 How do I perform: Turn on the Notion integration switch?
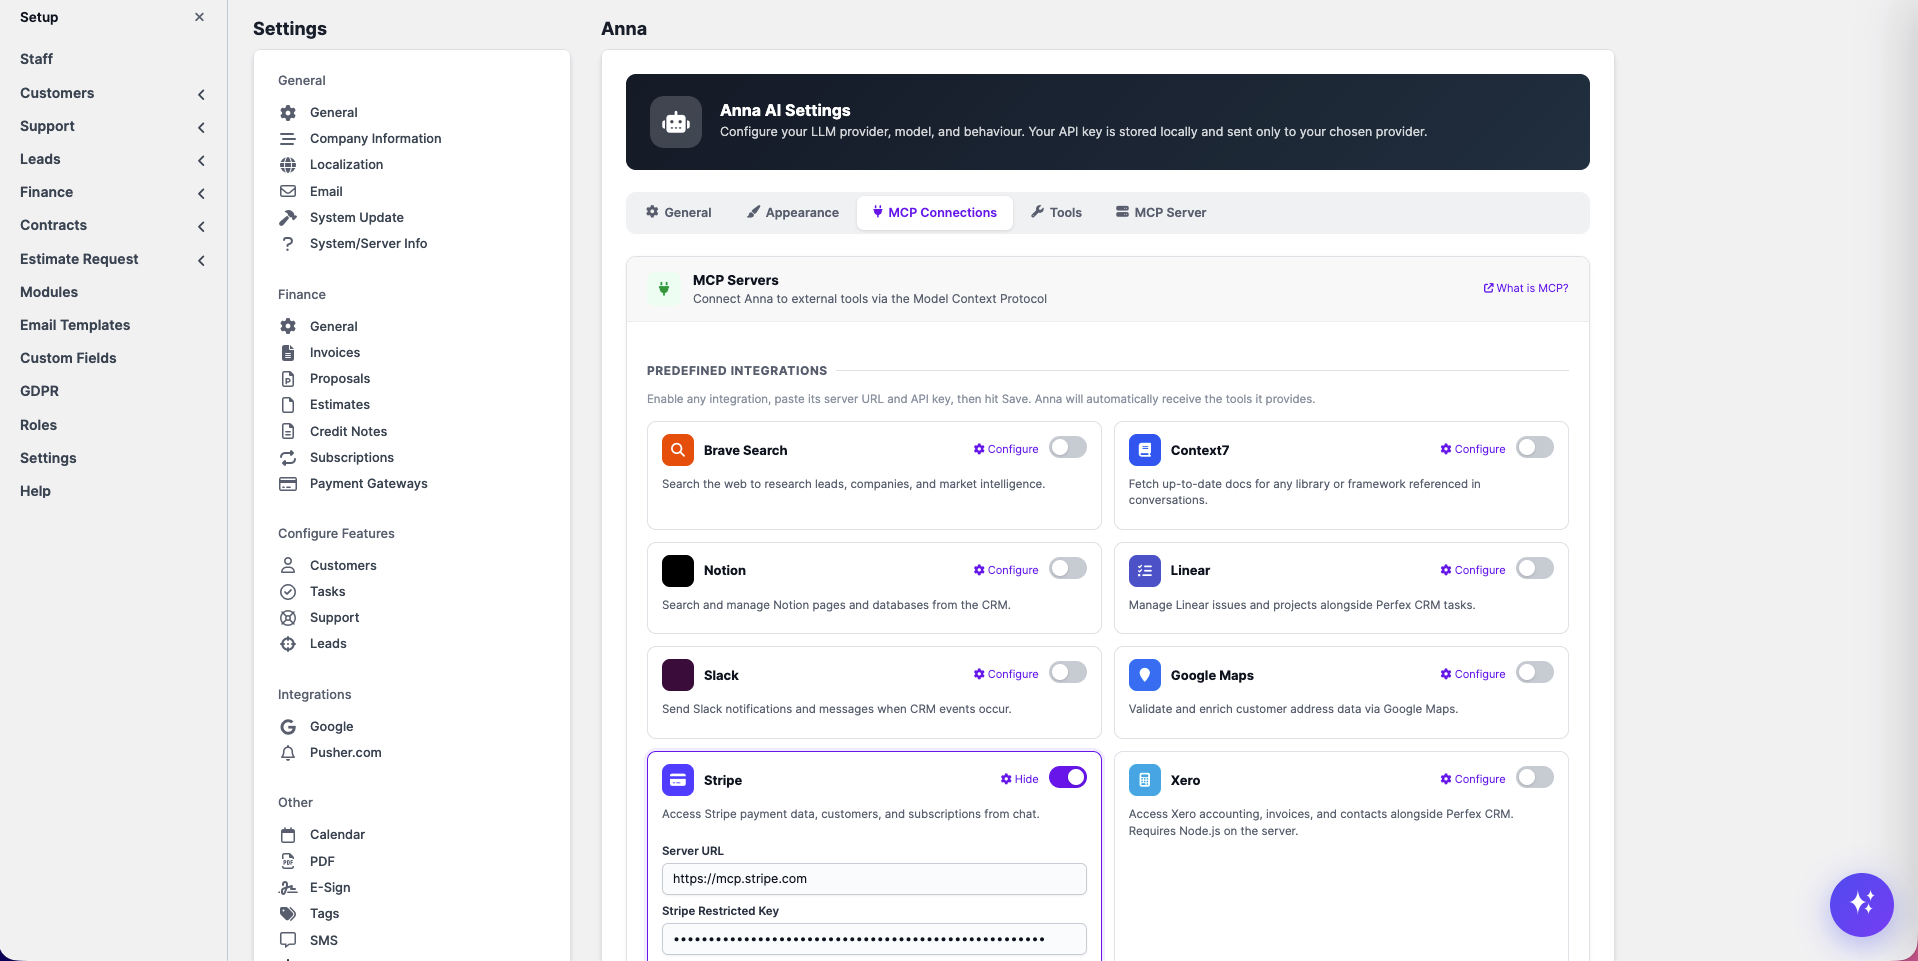pos(1068,569)
